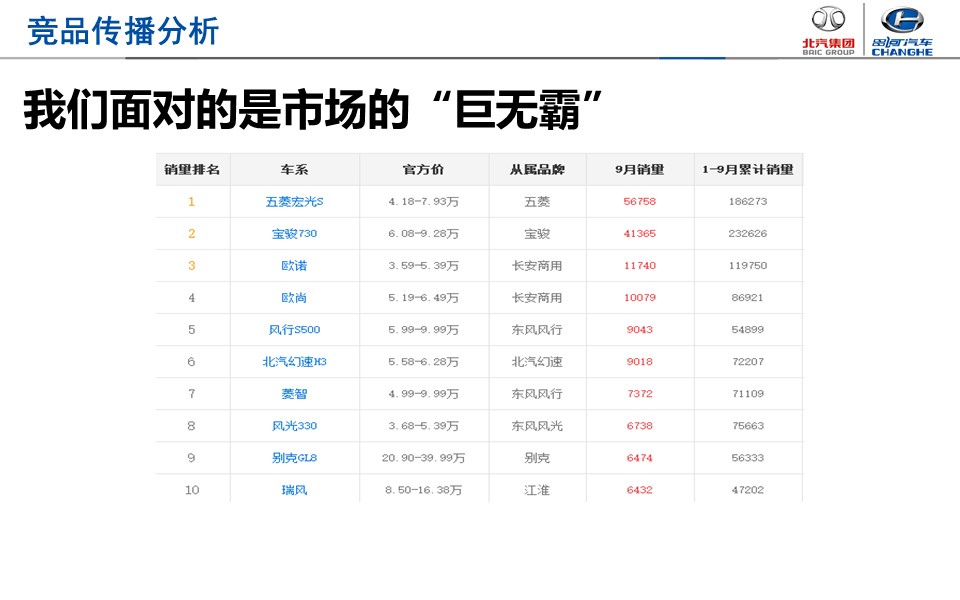The image size is (960, 600).
Task: Click 东风风行 in the 风行S500 row
Action: pyautogui.click(x=538, y=329)
